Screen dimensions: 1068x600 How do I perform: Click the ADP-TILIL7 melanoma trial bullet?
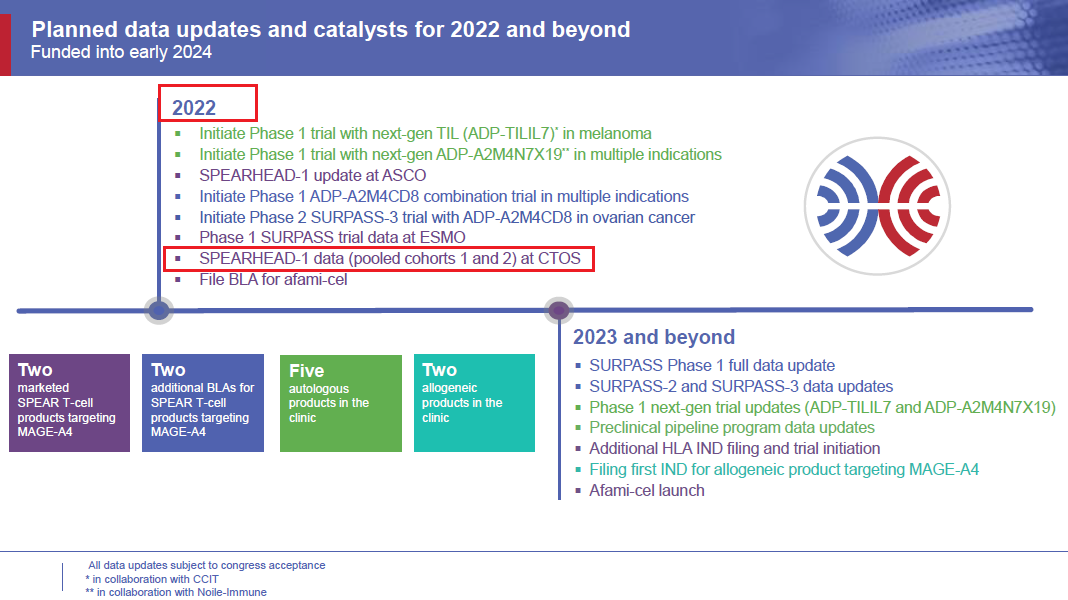pos(425,133)
